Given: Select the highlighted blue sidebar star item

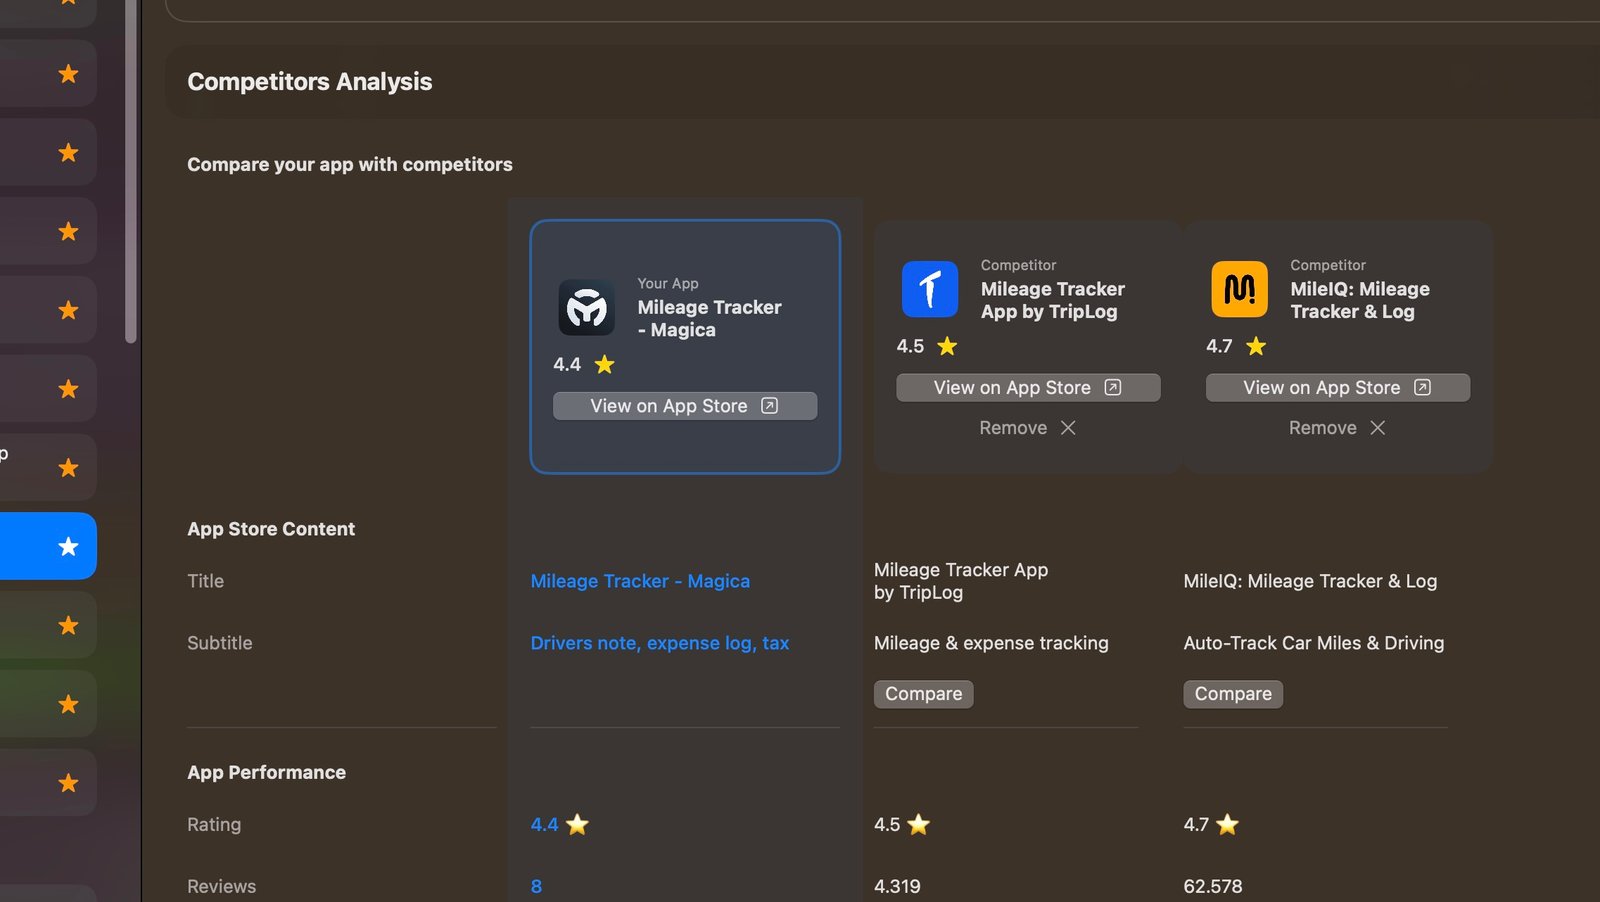Looking at the screenshot, I should (48, 546).
